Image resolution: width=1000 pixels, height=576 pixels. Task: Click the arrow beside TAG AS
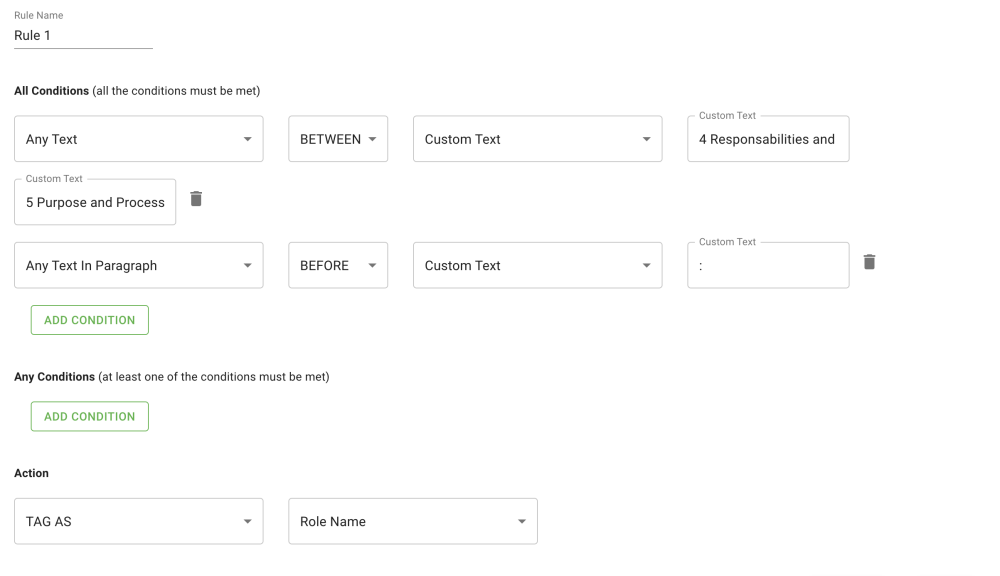tap(247, 521)
